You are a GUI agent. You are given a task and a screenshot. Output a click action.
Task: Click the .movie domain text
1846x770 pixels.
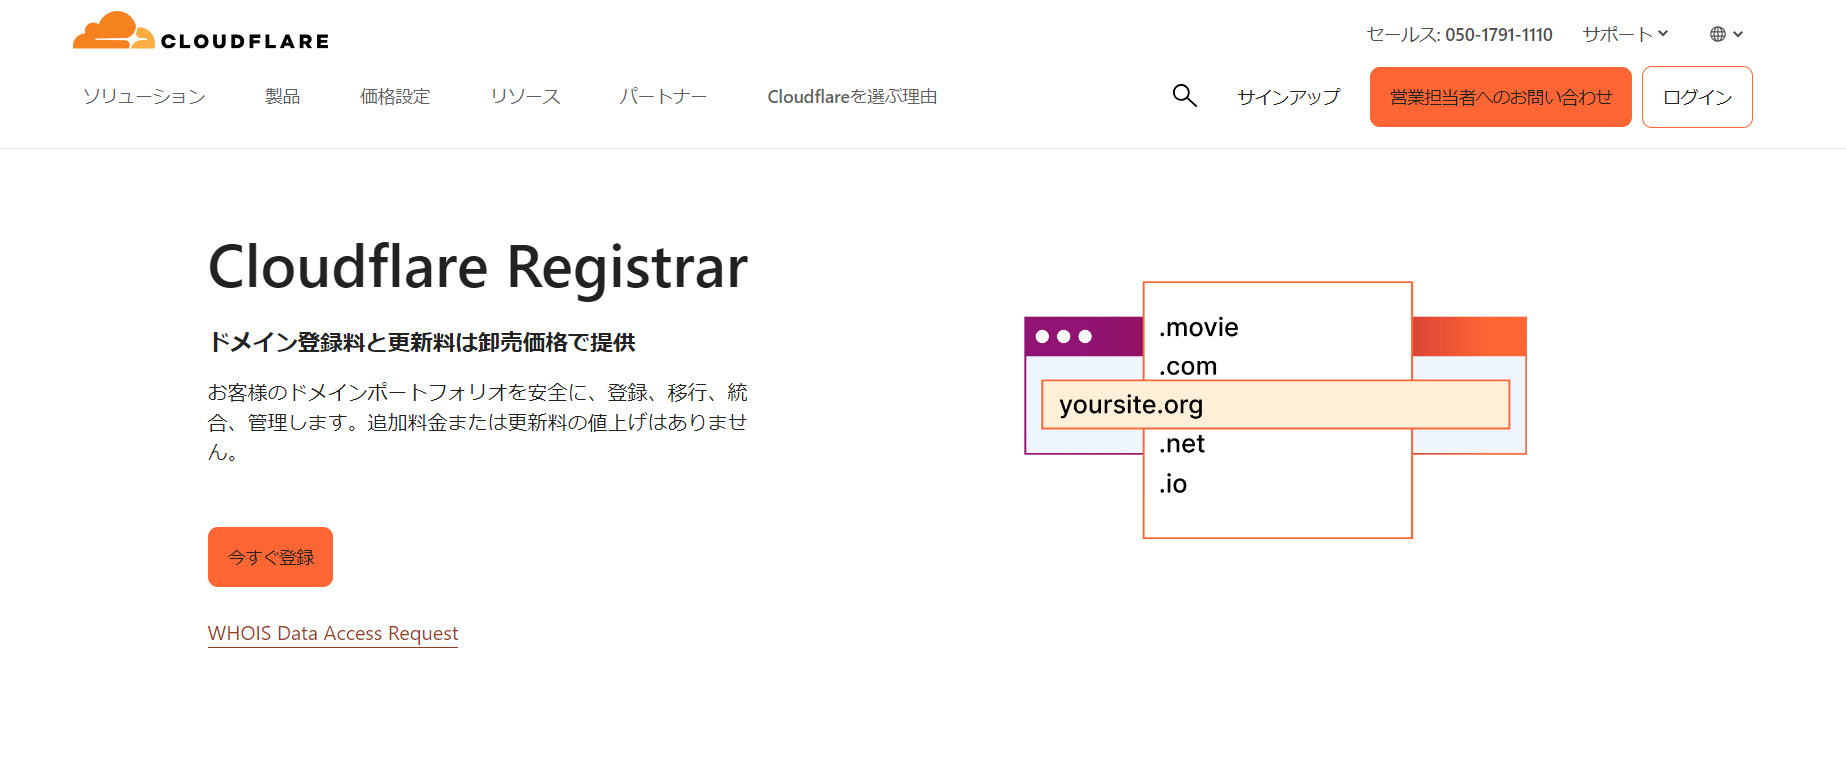(1198, 327)
